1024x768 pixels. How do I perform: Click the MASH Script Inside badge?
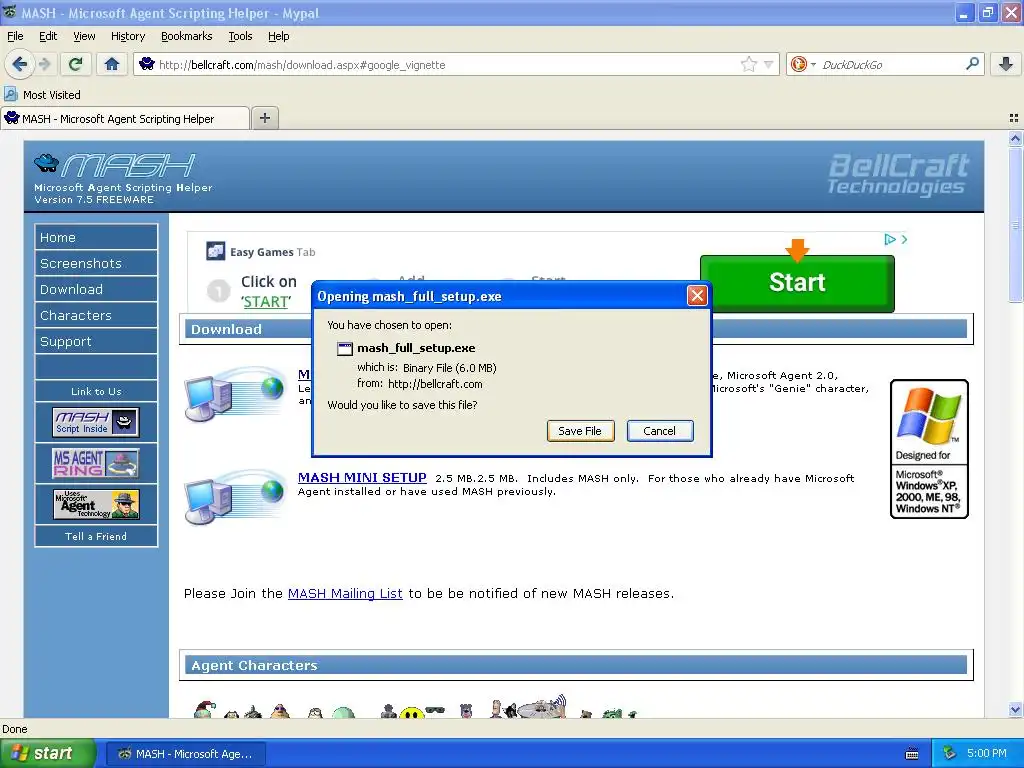tap(96, 422)
